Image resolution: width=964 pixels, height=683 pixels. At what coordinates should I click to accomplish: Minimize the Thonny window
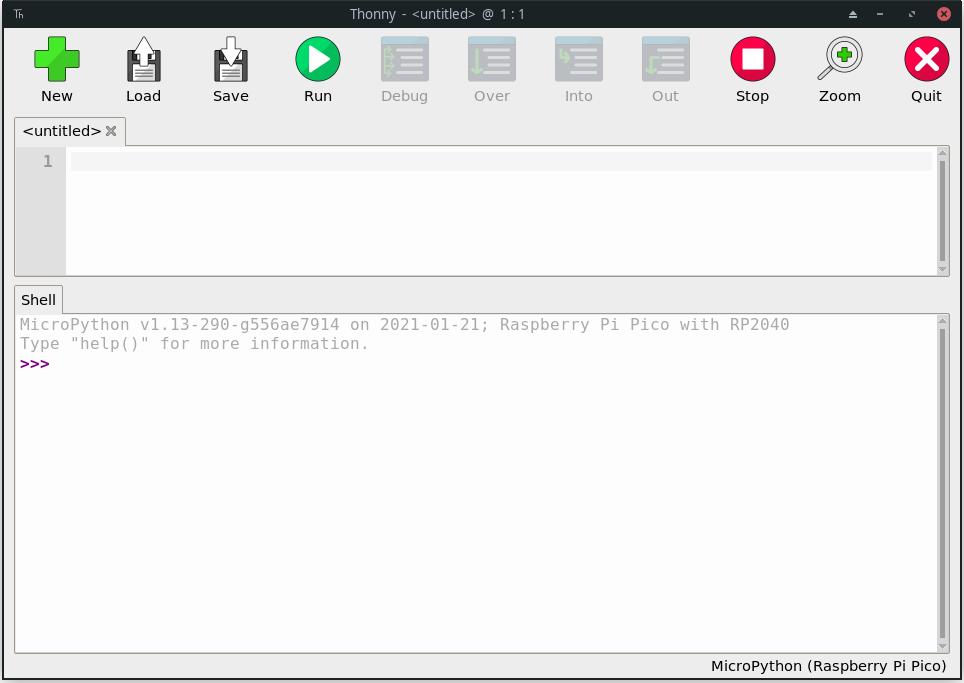coord(880,14)
